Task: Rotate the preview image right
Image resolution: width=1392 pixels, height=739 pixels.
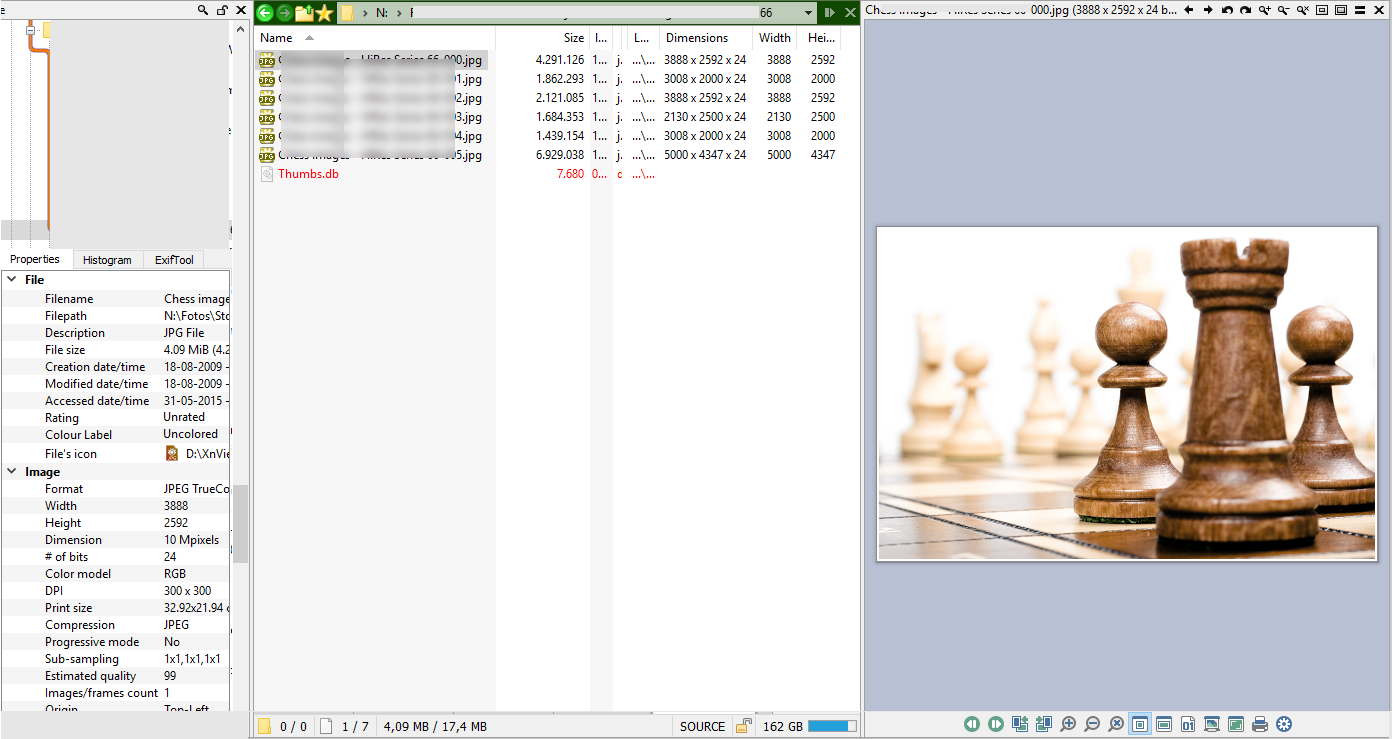Action: click(1245, 10)
